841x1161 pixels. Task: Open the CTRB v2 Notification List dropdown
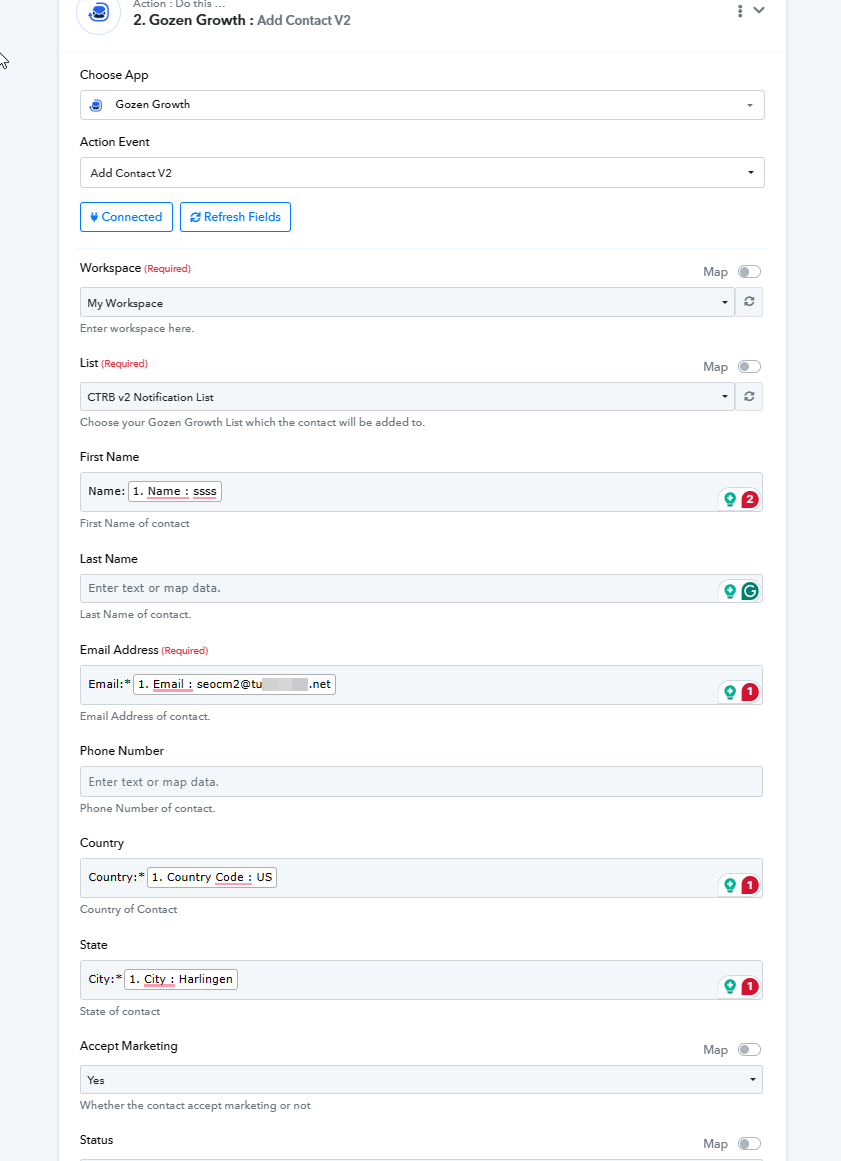pos(407,397)
